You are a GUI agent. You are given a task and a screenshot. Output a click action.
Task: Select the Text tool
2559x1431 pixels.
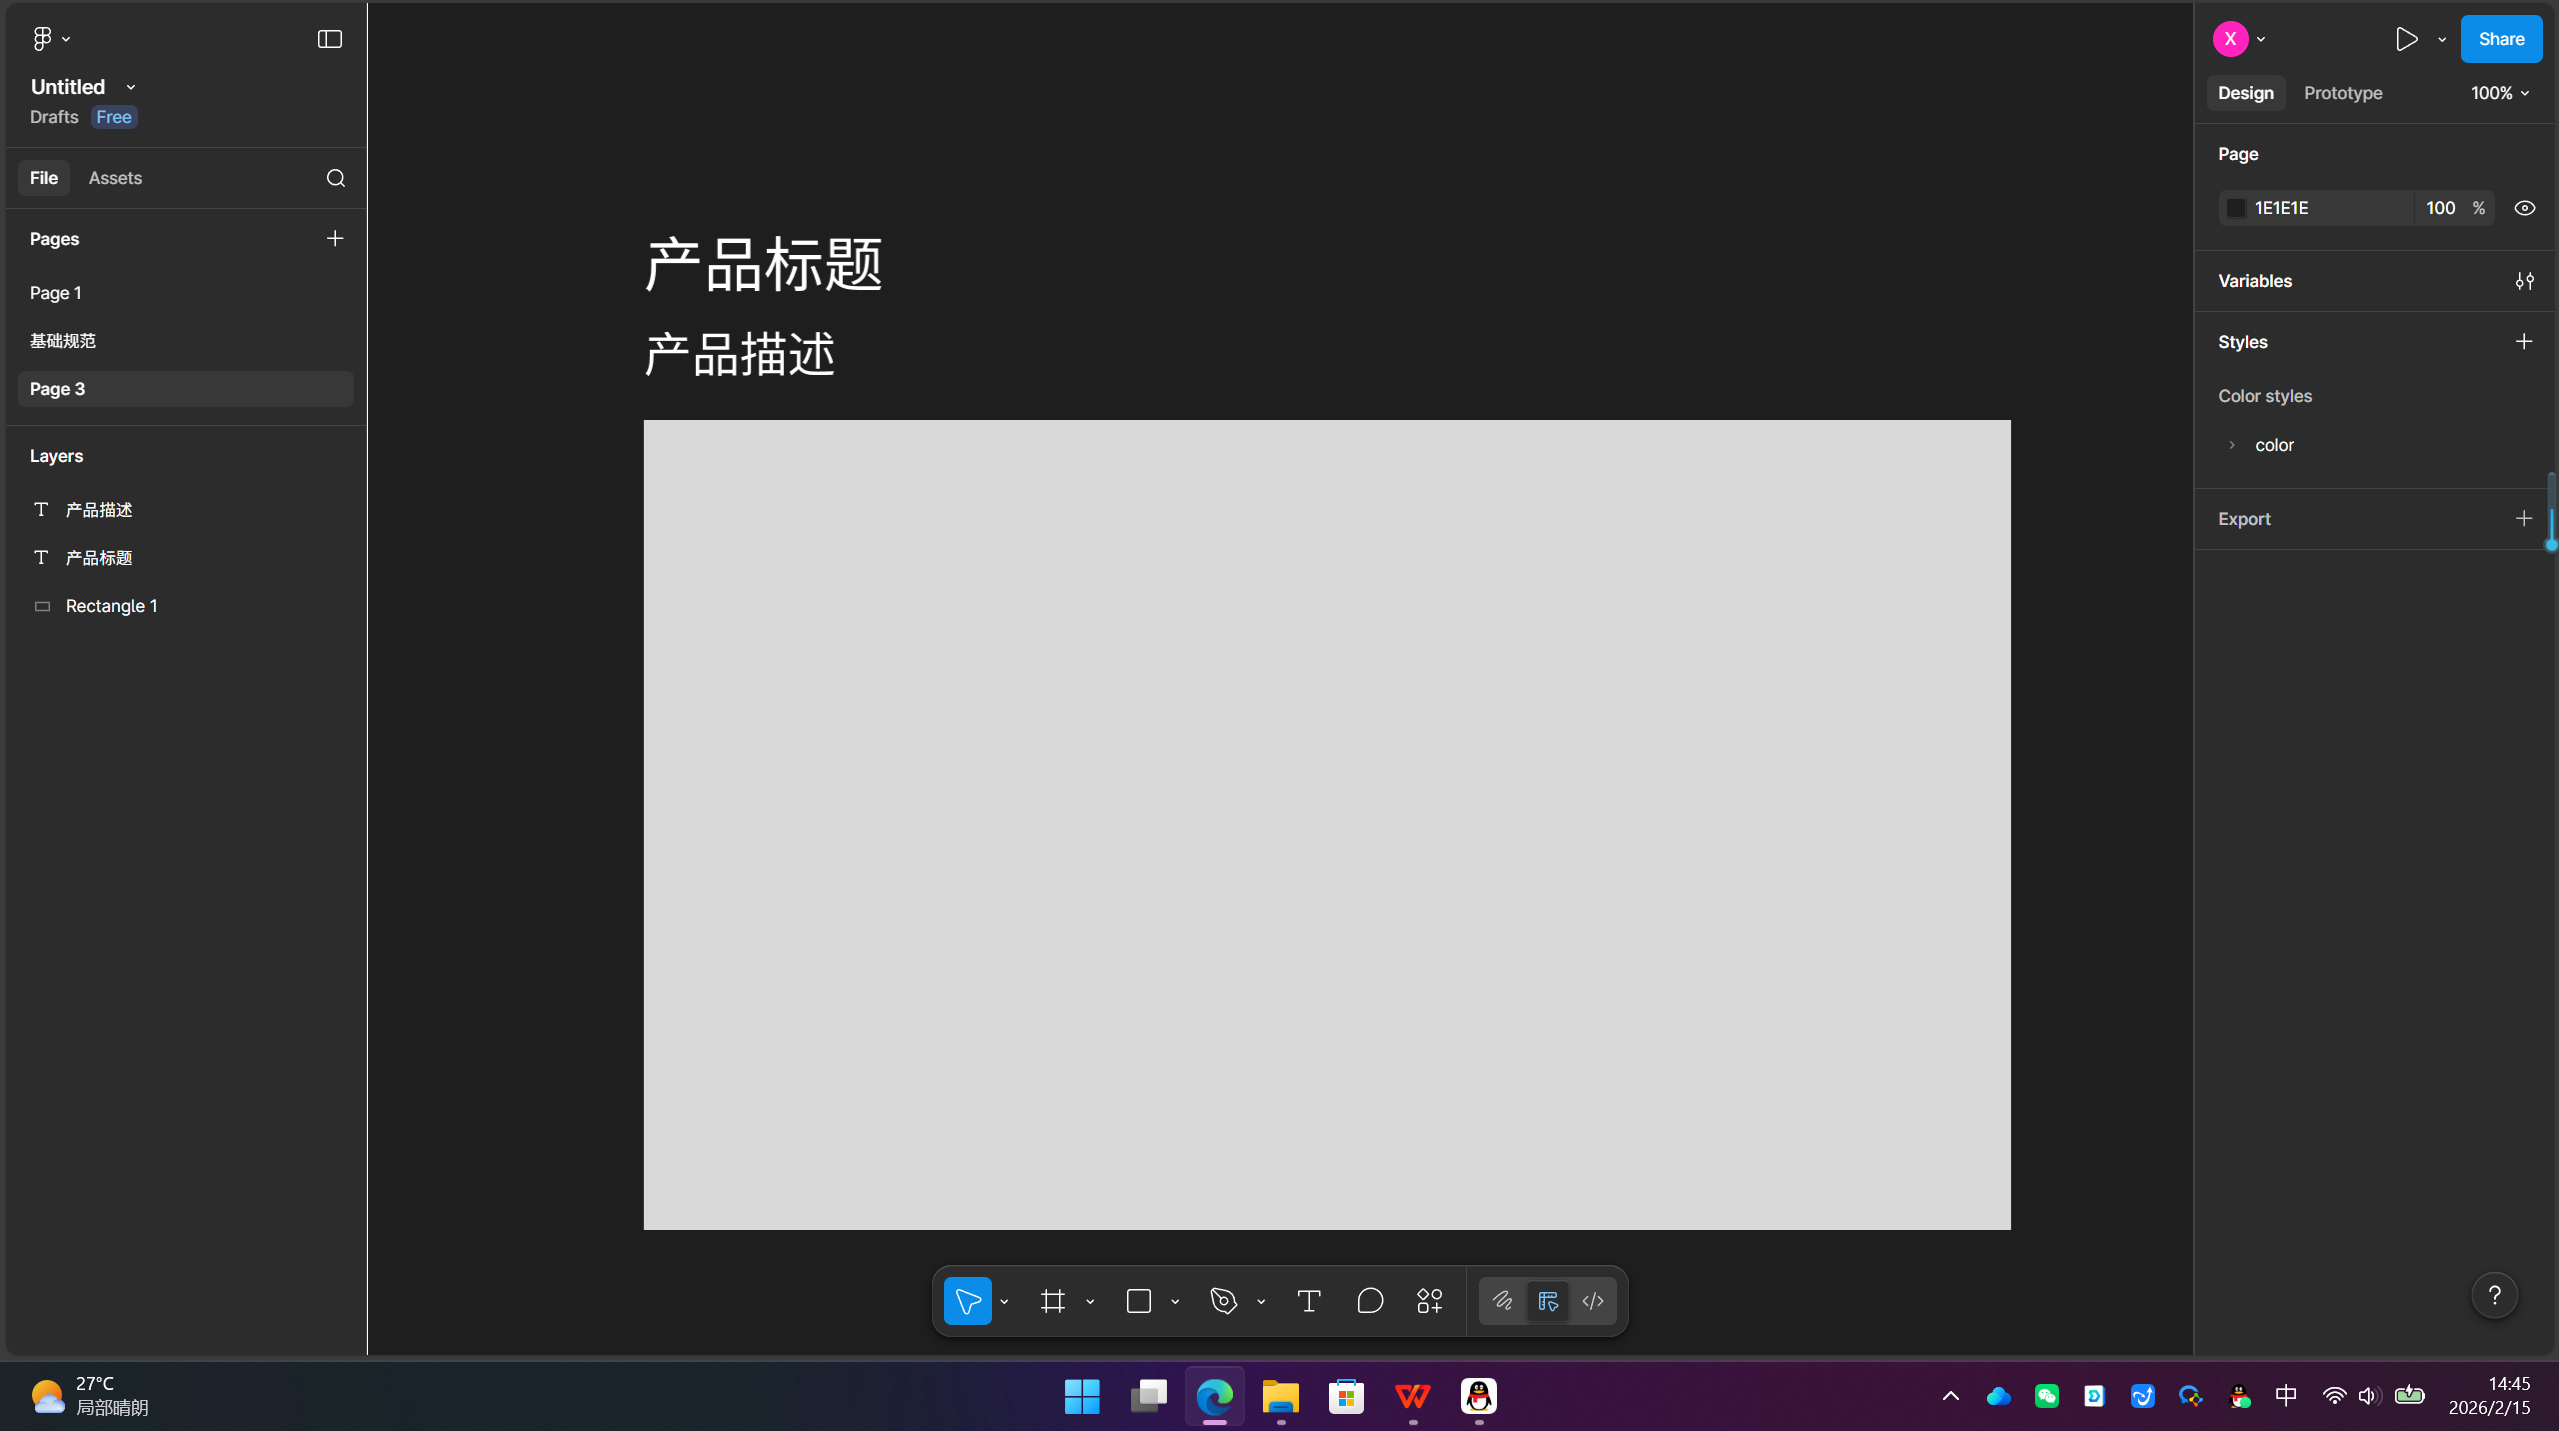(x=1307, y=1301)
